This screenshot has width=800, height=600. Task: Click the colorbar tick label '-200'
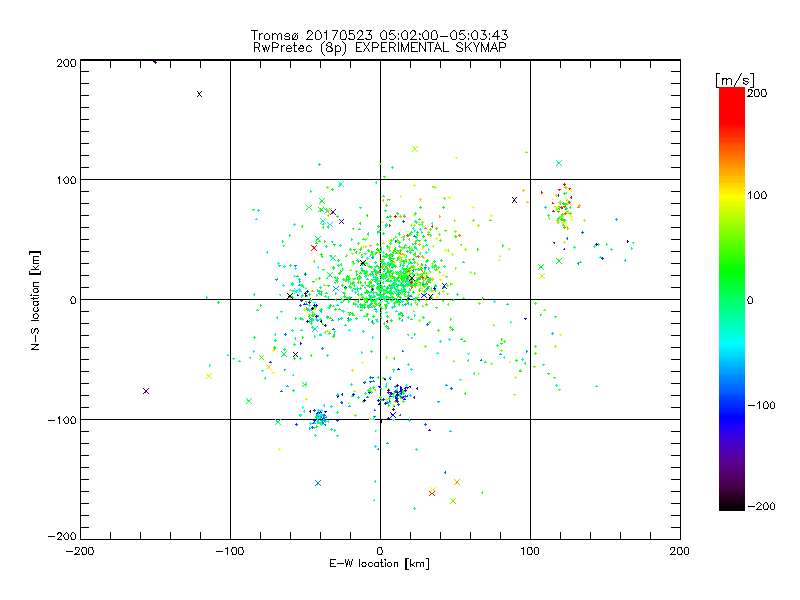[x=761, y=506]
